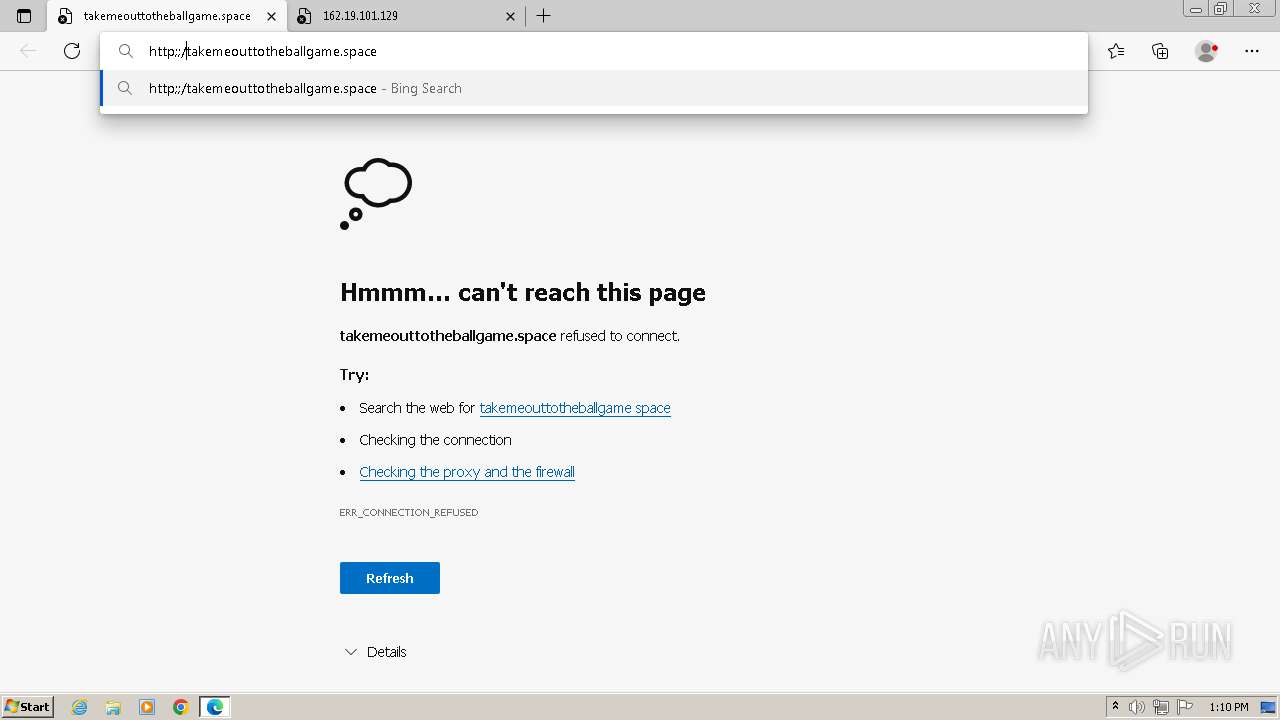
Task: Switch to takemeouttotheballgame.space tab
Action: 167,16
